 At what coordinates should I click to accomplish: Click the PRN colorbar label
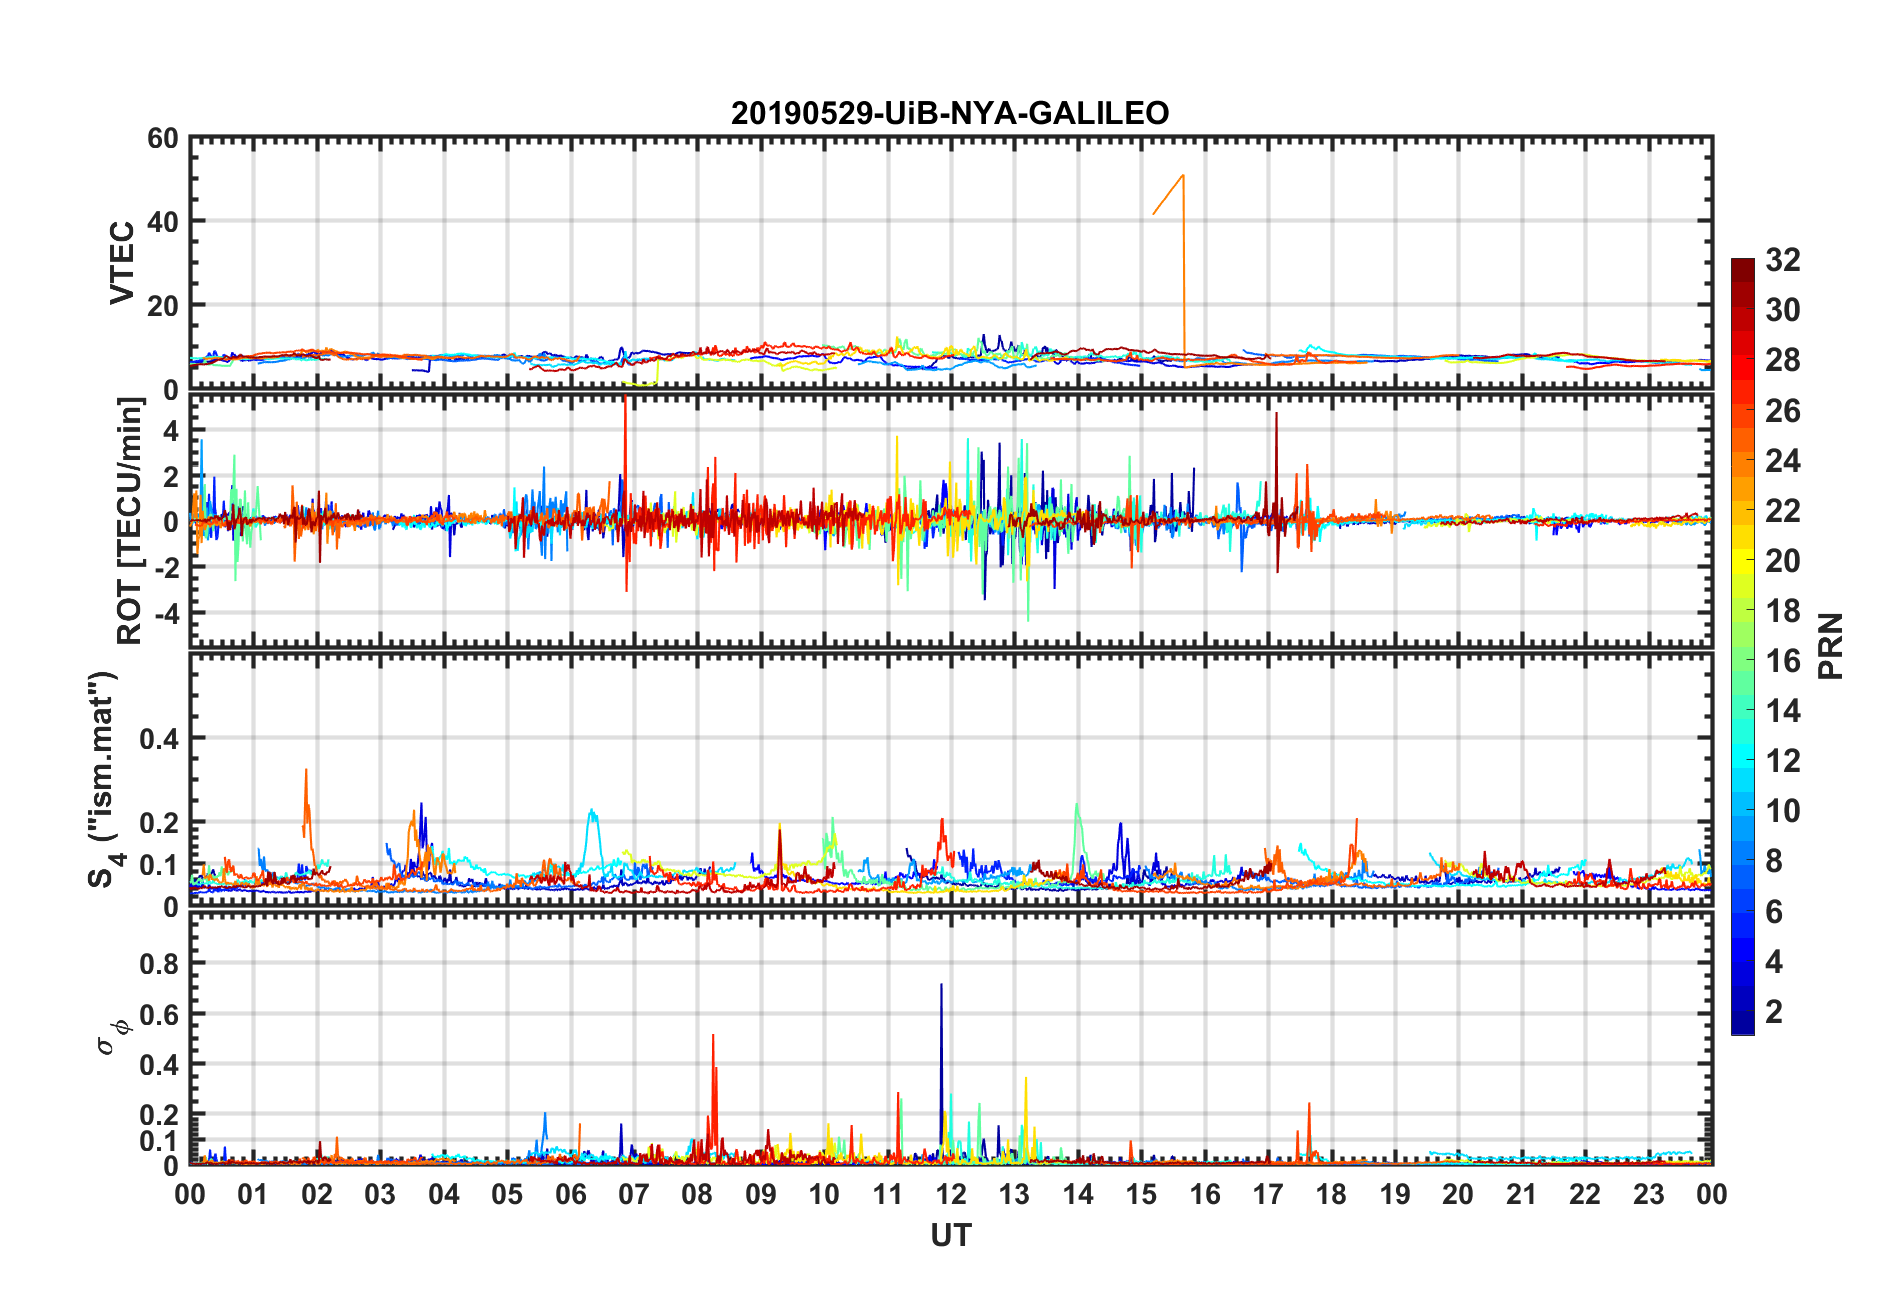[x=1830, y=646]
